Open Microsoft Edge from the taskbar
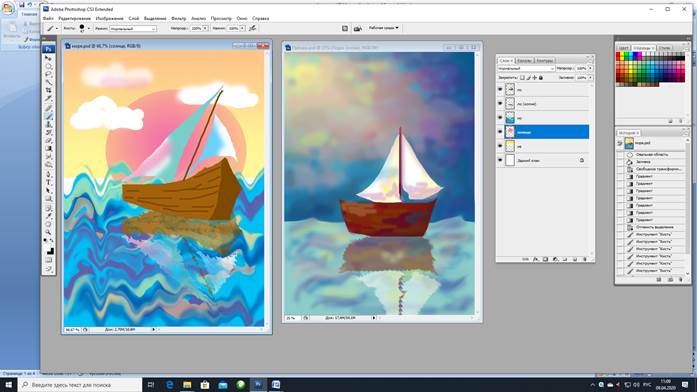The image size is (697, 392). [169, 384]
